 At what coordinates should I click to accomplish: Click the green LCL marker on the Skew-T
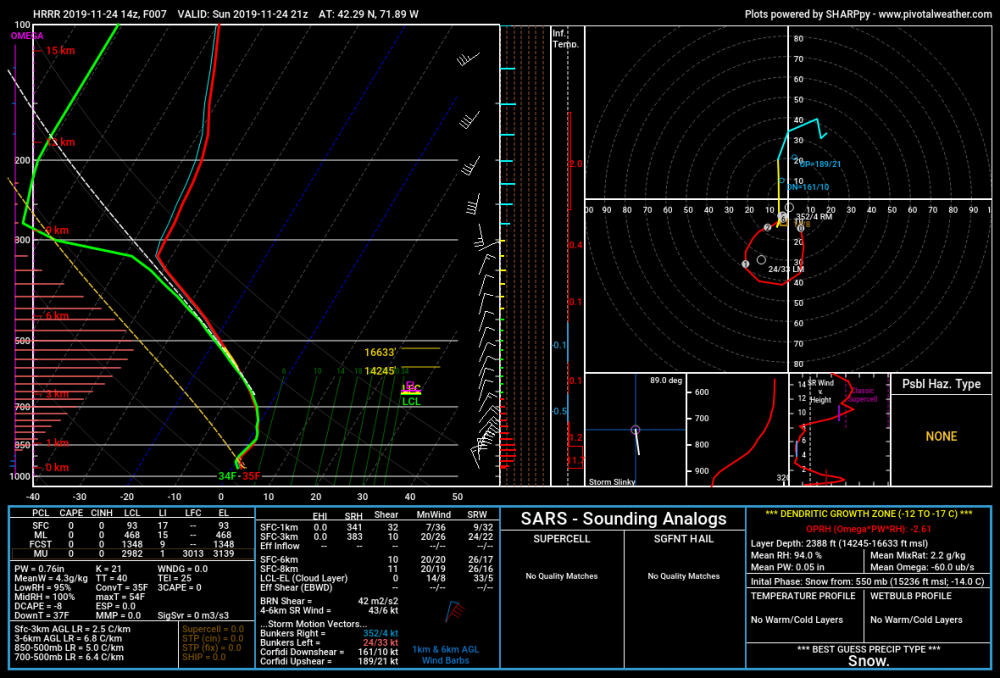tap(411, 401)
